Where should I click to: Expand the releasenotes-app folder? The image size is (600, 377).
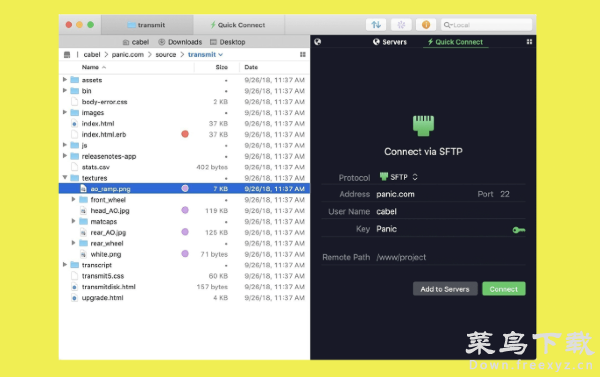coord(65,156)
